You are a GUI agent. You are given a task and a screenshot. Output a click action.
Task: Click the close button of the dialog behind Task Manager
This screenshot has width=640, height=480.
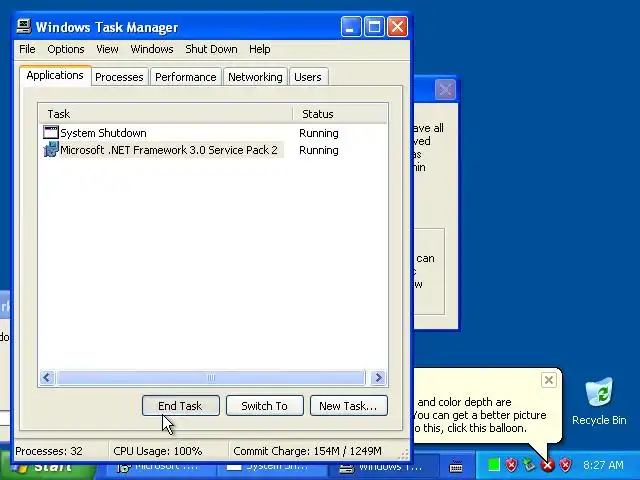(x=445, y=89)
